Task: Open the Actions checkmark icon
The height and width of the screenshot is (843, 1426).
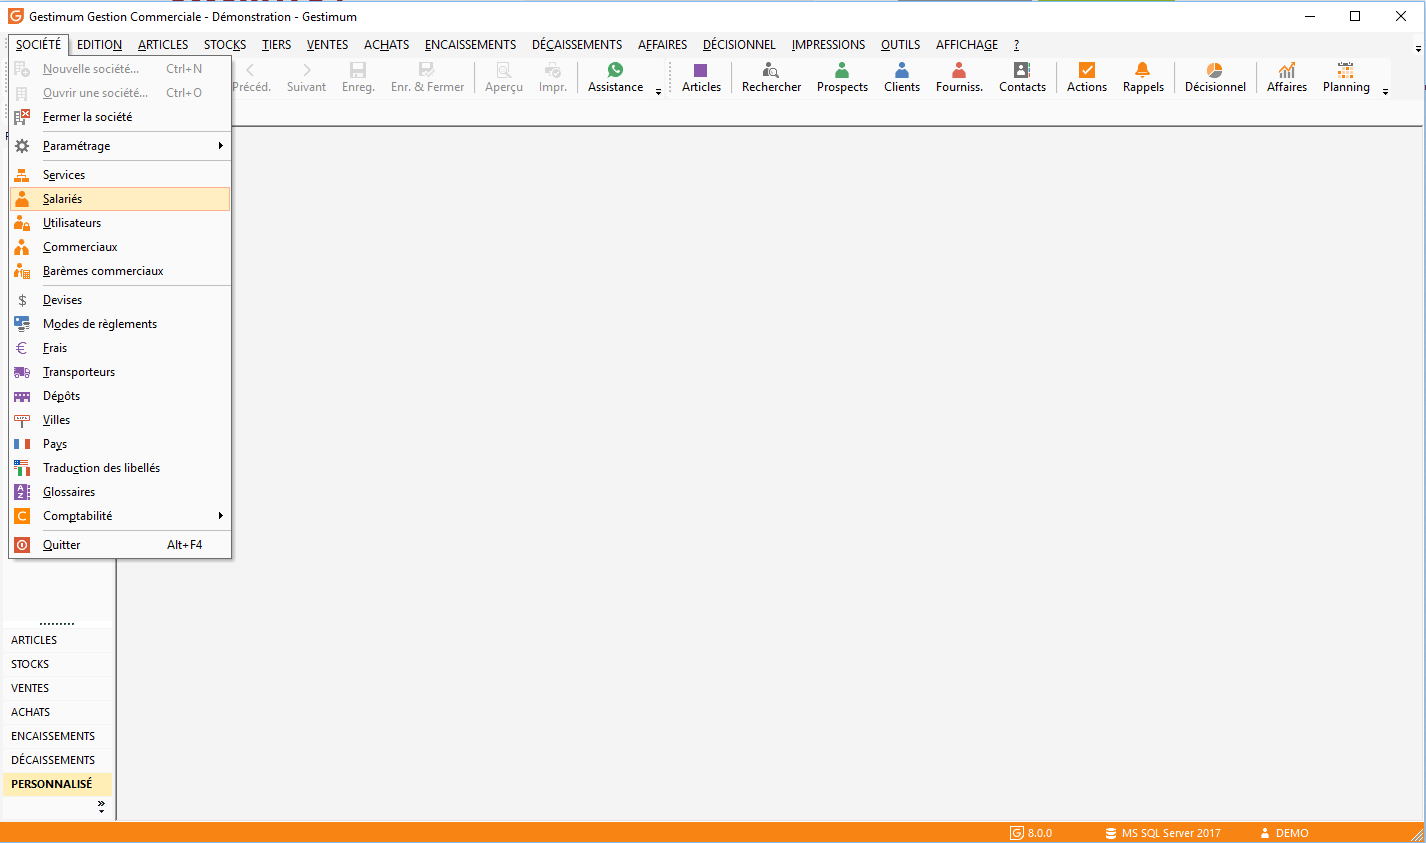Action: coord(1087,70)
